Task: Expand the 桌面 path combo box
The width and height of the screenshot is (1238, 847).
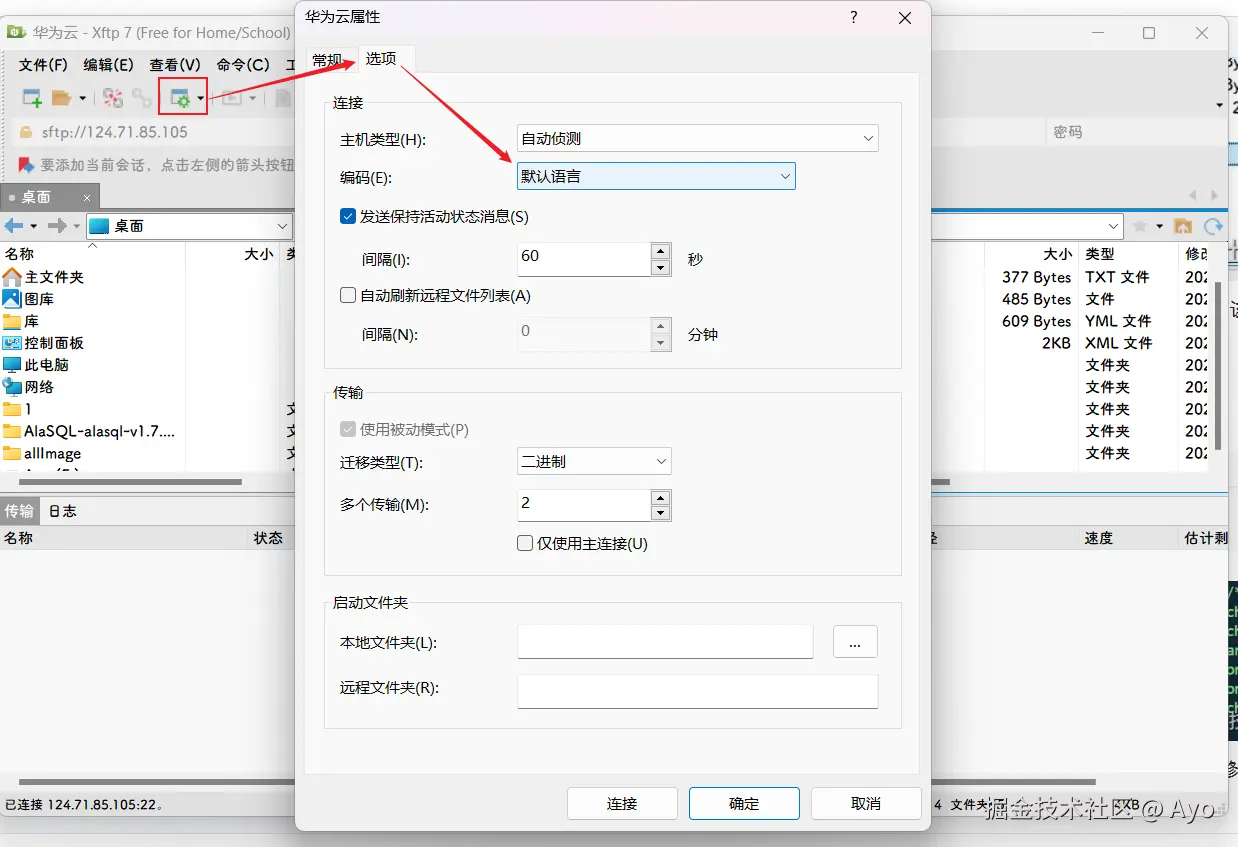Action: [x=281, y=226]
